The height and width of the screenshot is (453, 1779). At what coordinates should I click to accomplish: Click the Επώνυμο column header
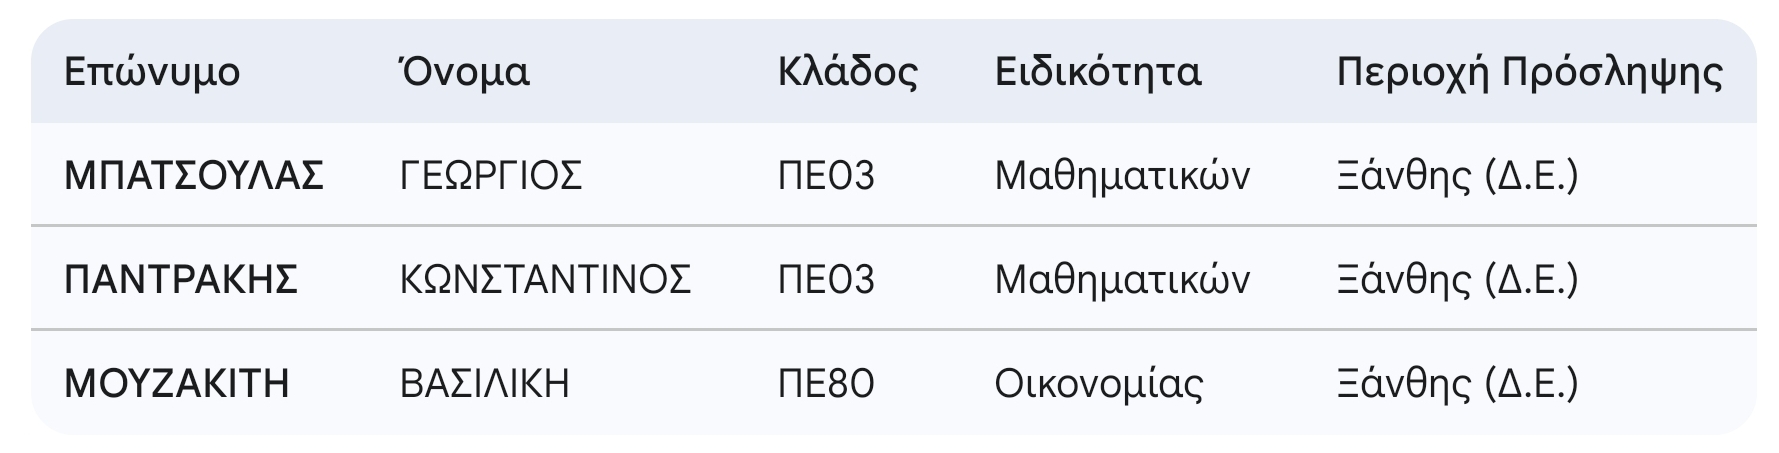152,72
